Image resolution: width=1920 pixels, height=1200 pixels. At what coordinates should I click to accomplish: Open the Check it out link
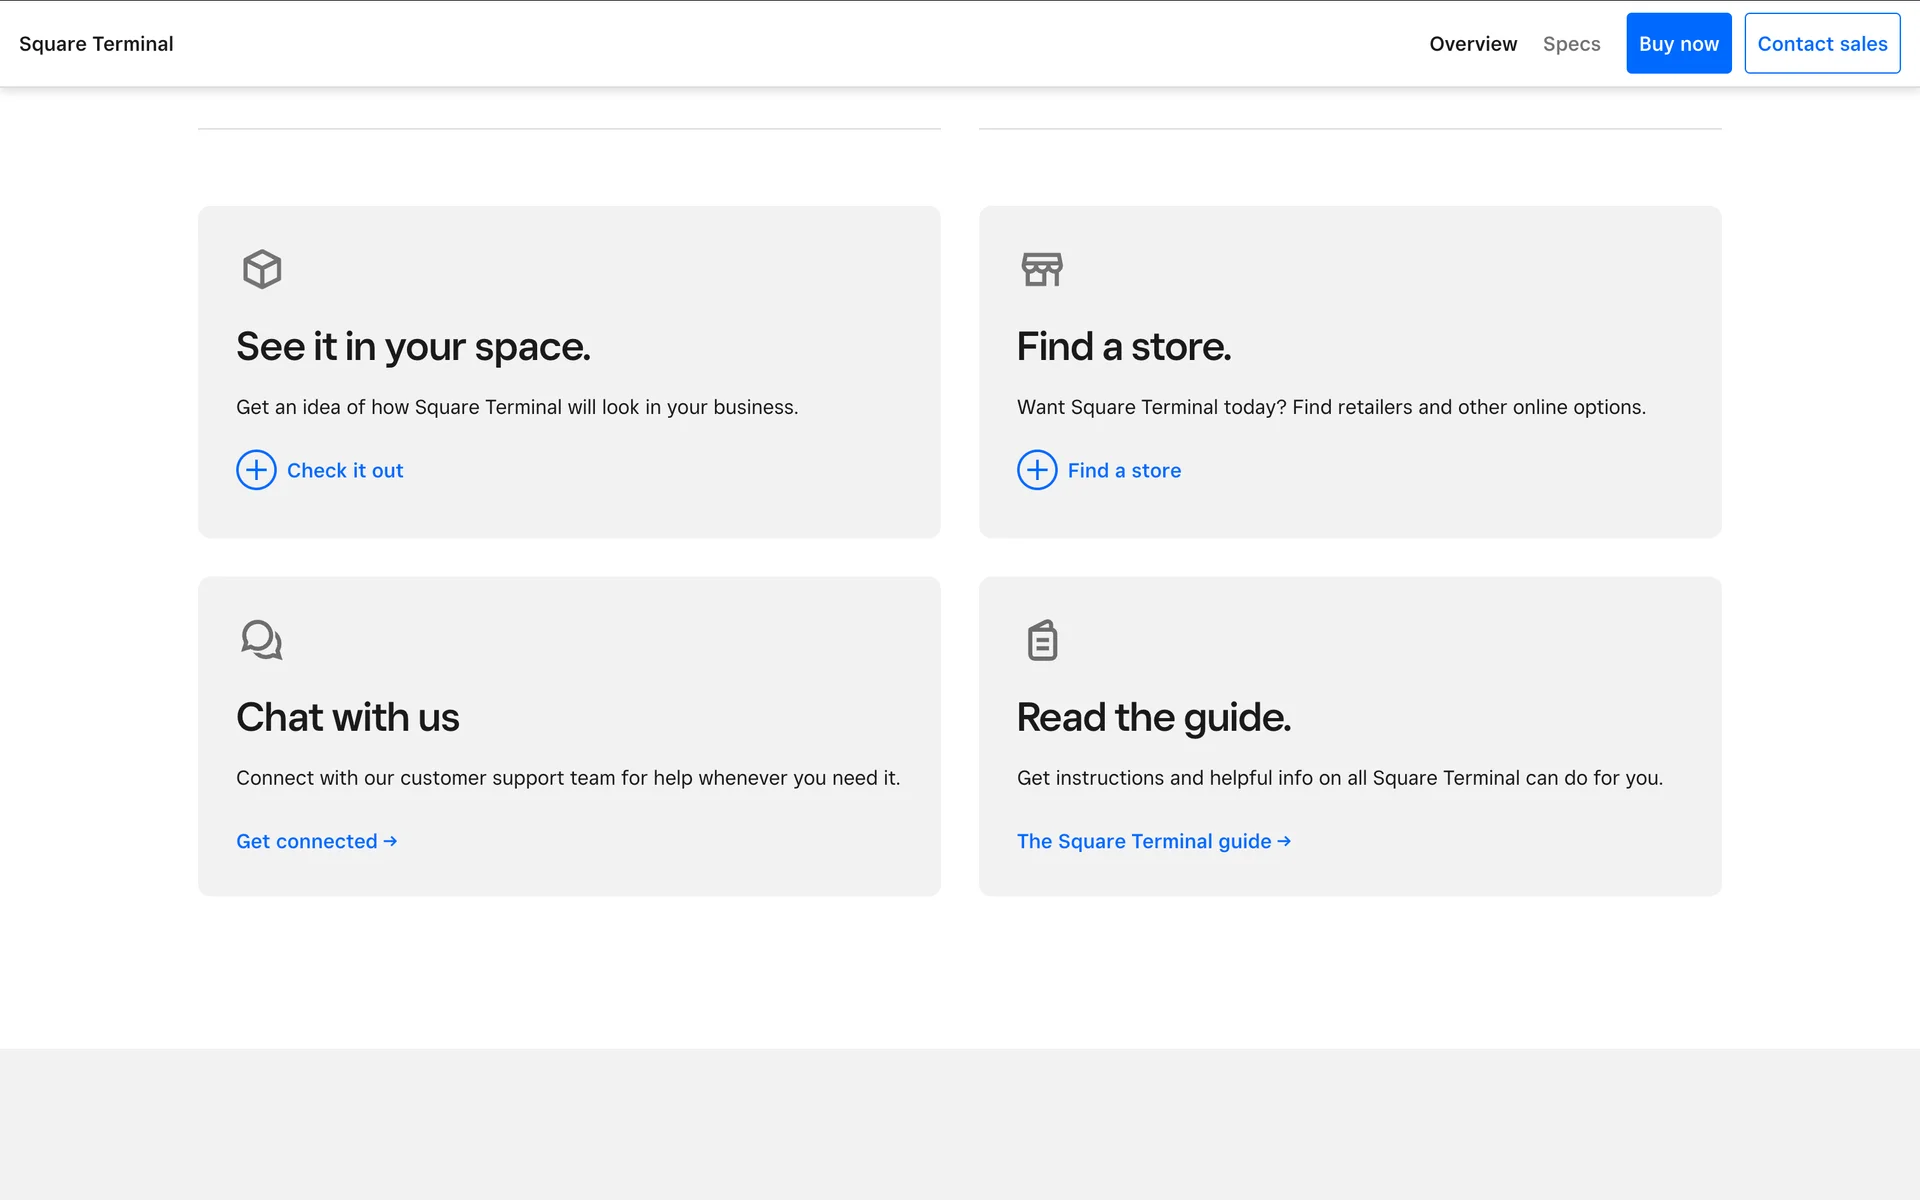pyautogui.click(x=345, y=471)
